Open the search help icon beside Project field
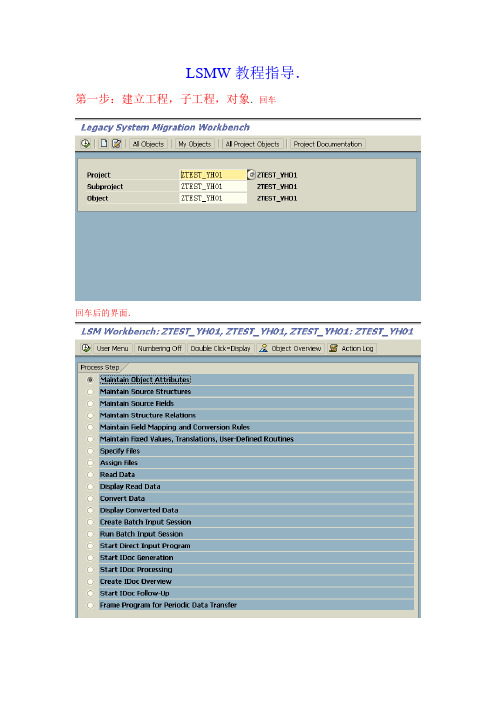Image resolution: width=496 pixels, height=702 pixels. tap(251, 175)
